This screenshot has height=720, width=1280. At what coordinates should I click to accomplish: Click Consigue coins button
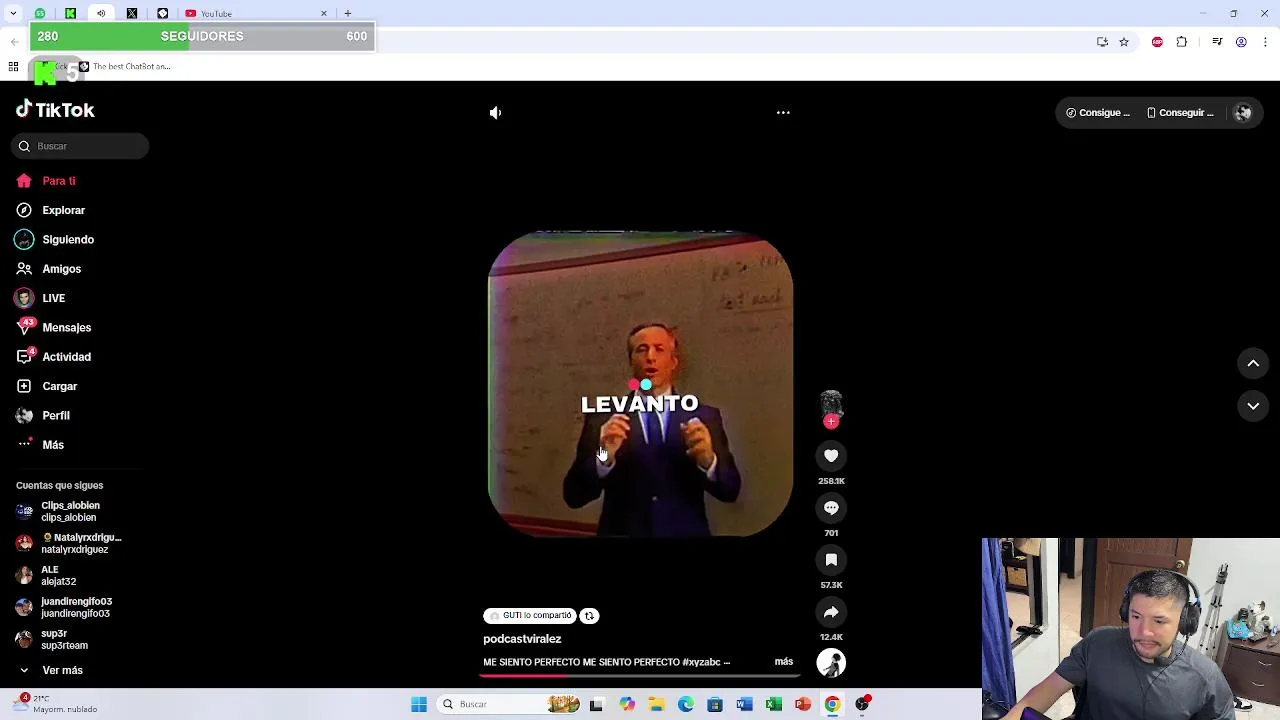pos(1097,113)
